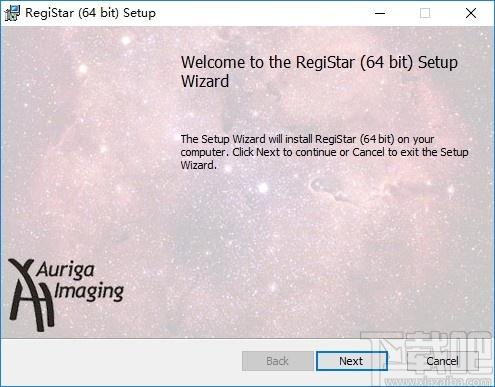Click the 'Welcome to the RegiStar (64 bit) Setup Wizard' heading
The image size is (495, 387).
319,72
